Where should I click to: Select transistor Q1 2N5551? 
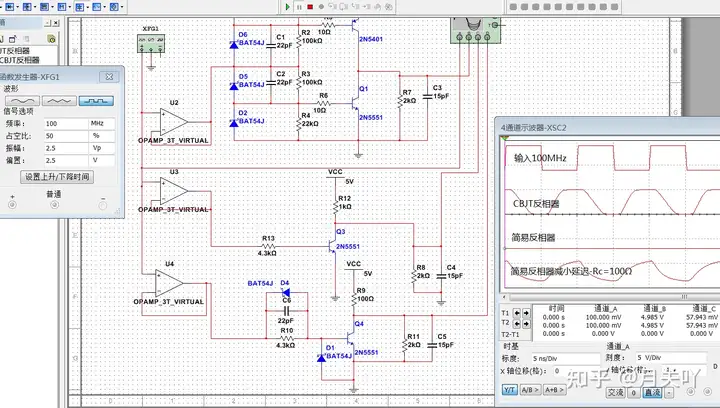point(356,103)
